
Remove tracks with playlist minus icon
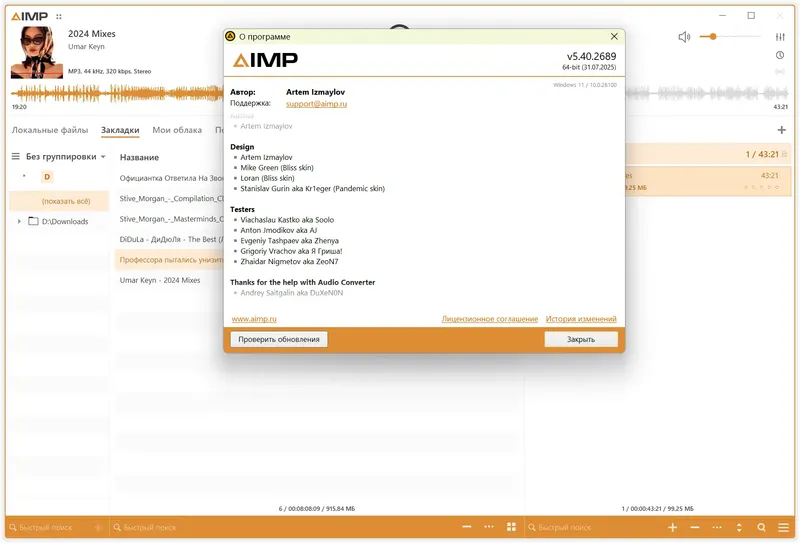click(695, 527)
